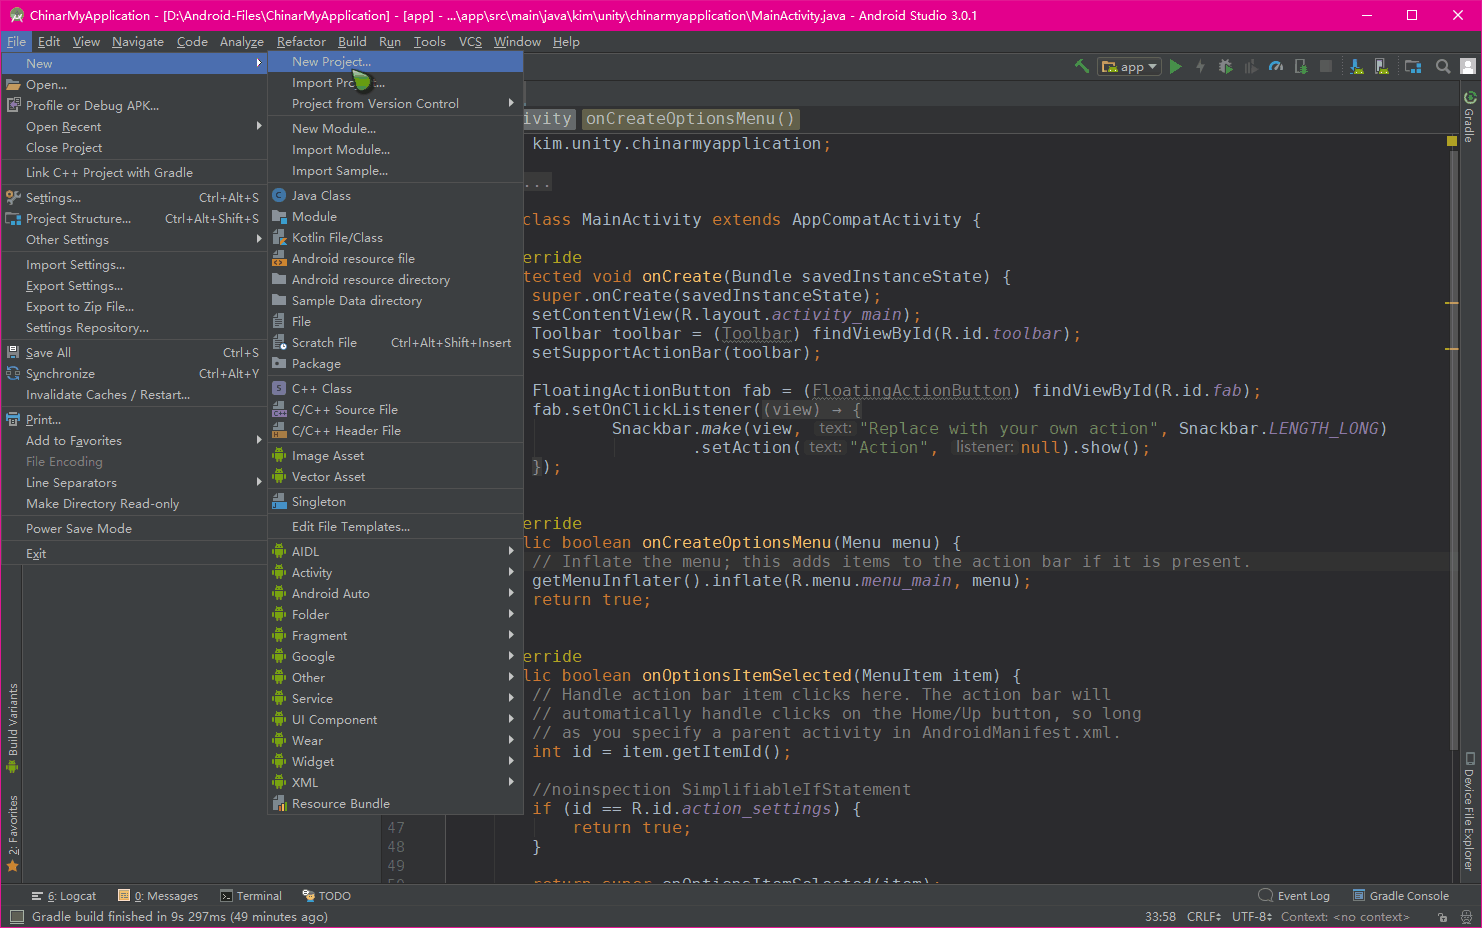
Task: Run the app with green play icon
Action: [x=1176, y=66]
